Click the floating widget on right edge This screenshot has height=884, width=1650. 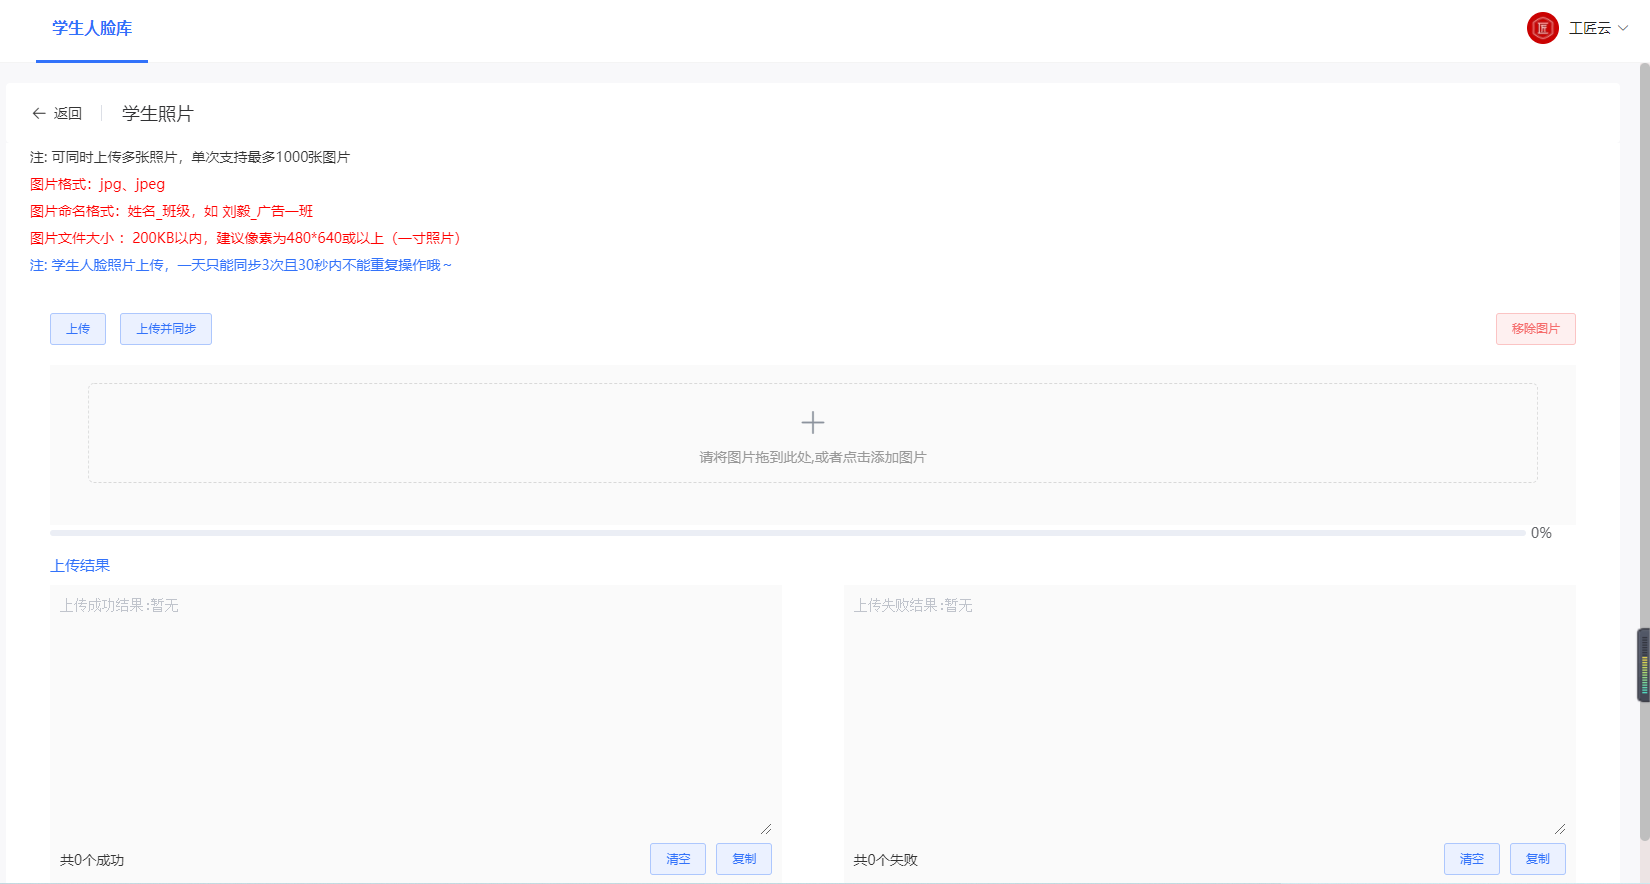pyautogui.click(x=1643, y=665)
